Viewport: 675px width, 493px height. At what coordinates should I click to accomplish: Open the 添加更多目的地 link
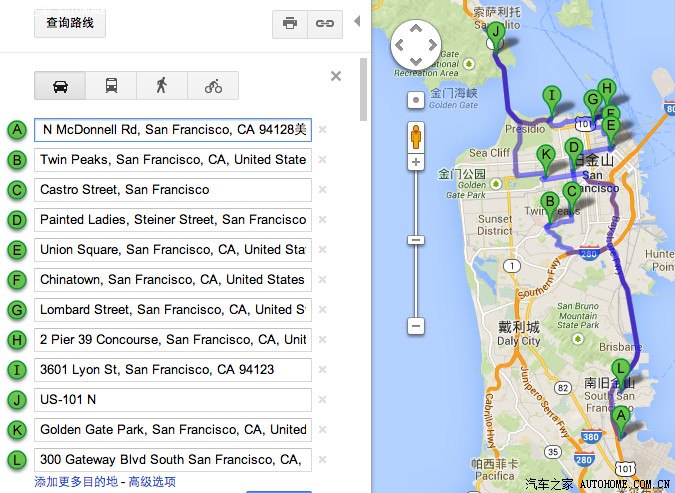click(76, 481)
